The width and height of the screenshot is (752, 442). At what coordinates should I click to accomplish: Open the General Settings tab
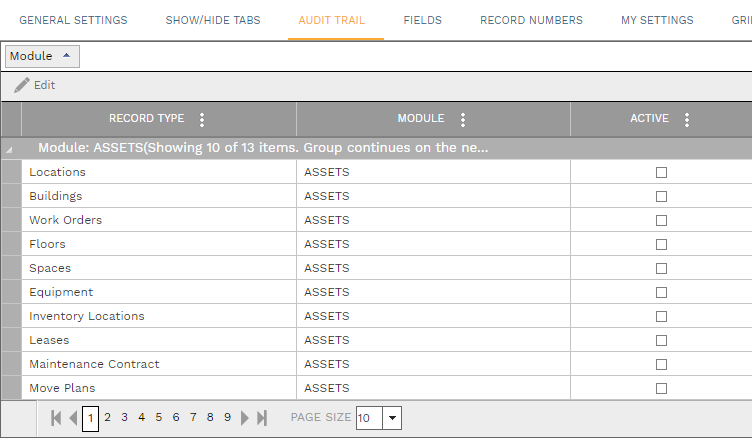[73, 20]
